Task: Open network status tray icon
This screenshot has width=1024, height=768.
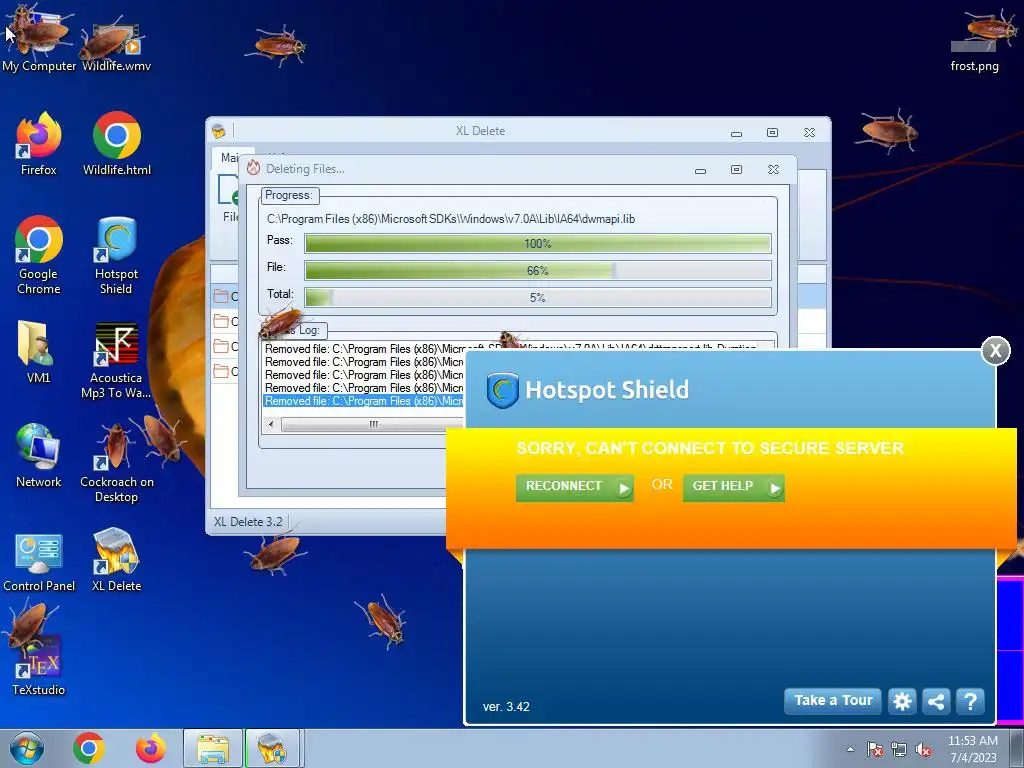Action: tap(899, 750)
